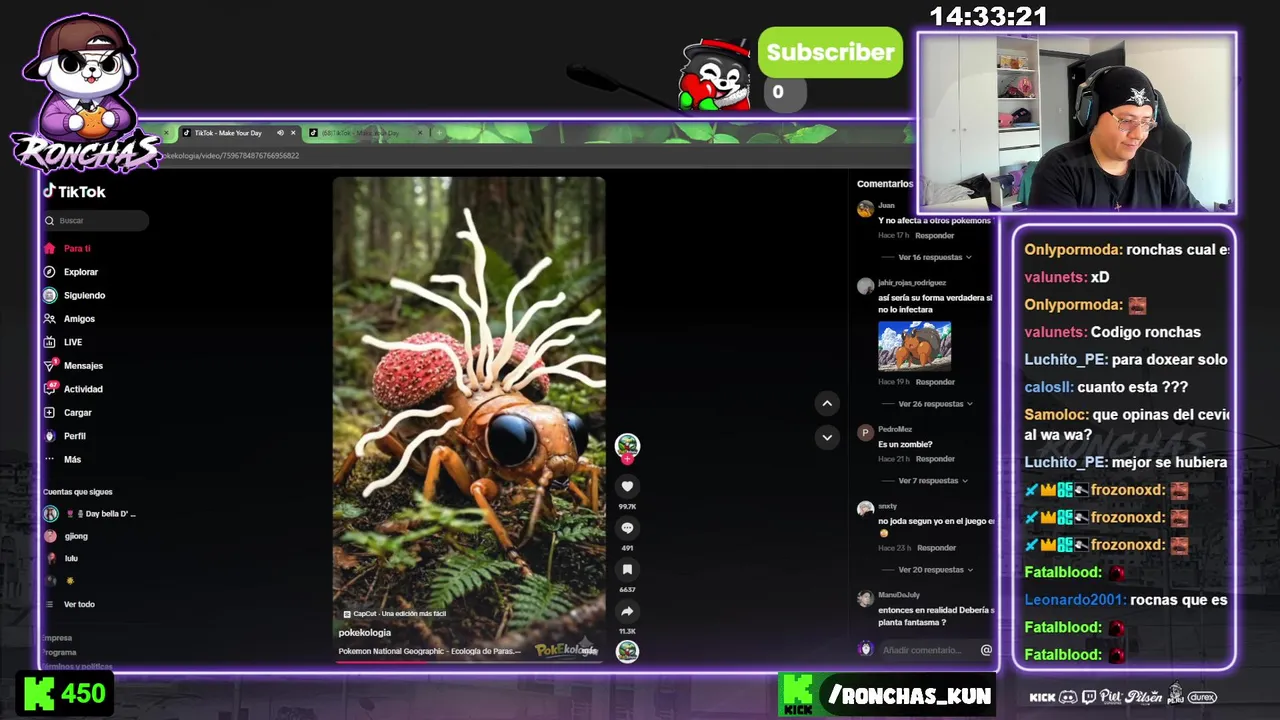Screen dimensions: 1280x720
Task: Open the Siguiendo feed
Action: [x=74, y=295]
